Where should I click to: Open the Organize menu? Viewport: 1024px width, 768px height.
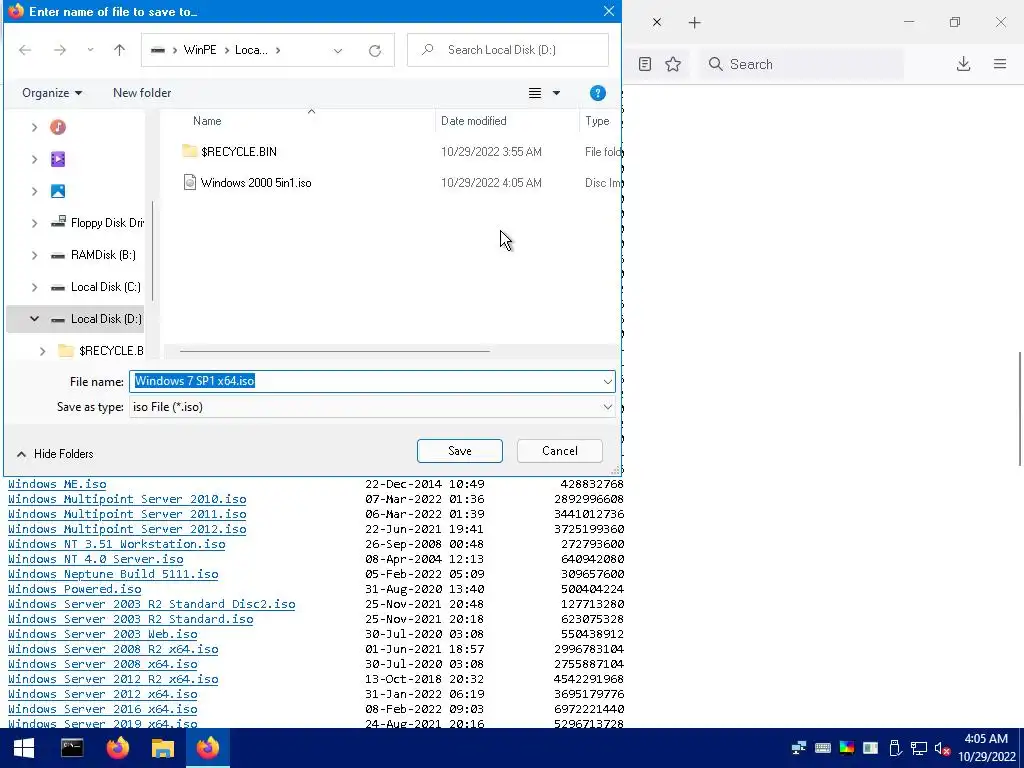coord(52,93)
